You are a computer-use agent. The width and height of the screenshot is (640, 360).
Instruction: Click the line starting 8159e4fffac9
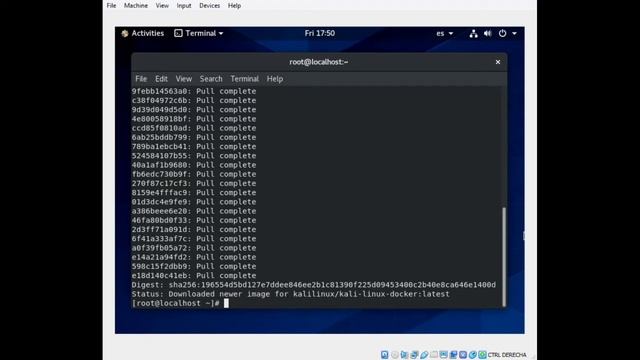click(x=194, y=193)
